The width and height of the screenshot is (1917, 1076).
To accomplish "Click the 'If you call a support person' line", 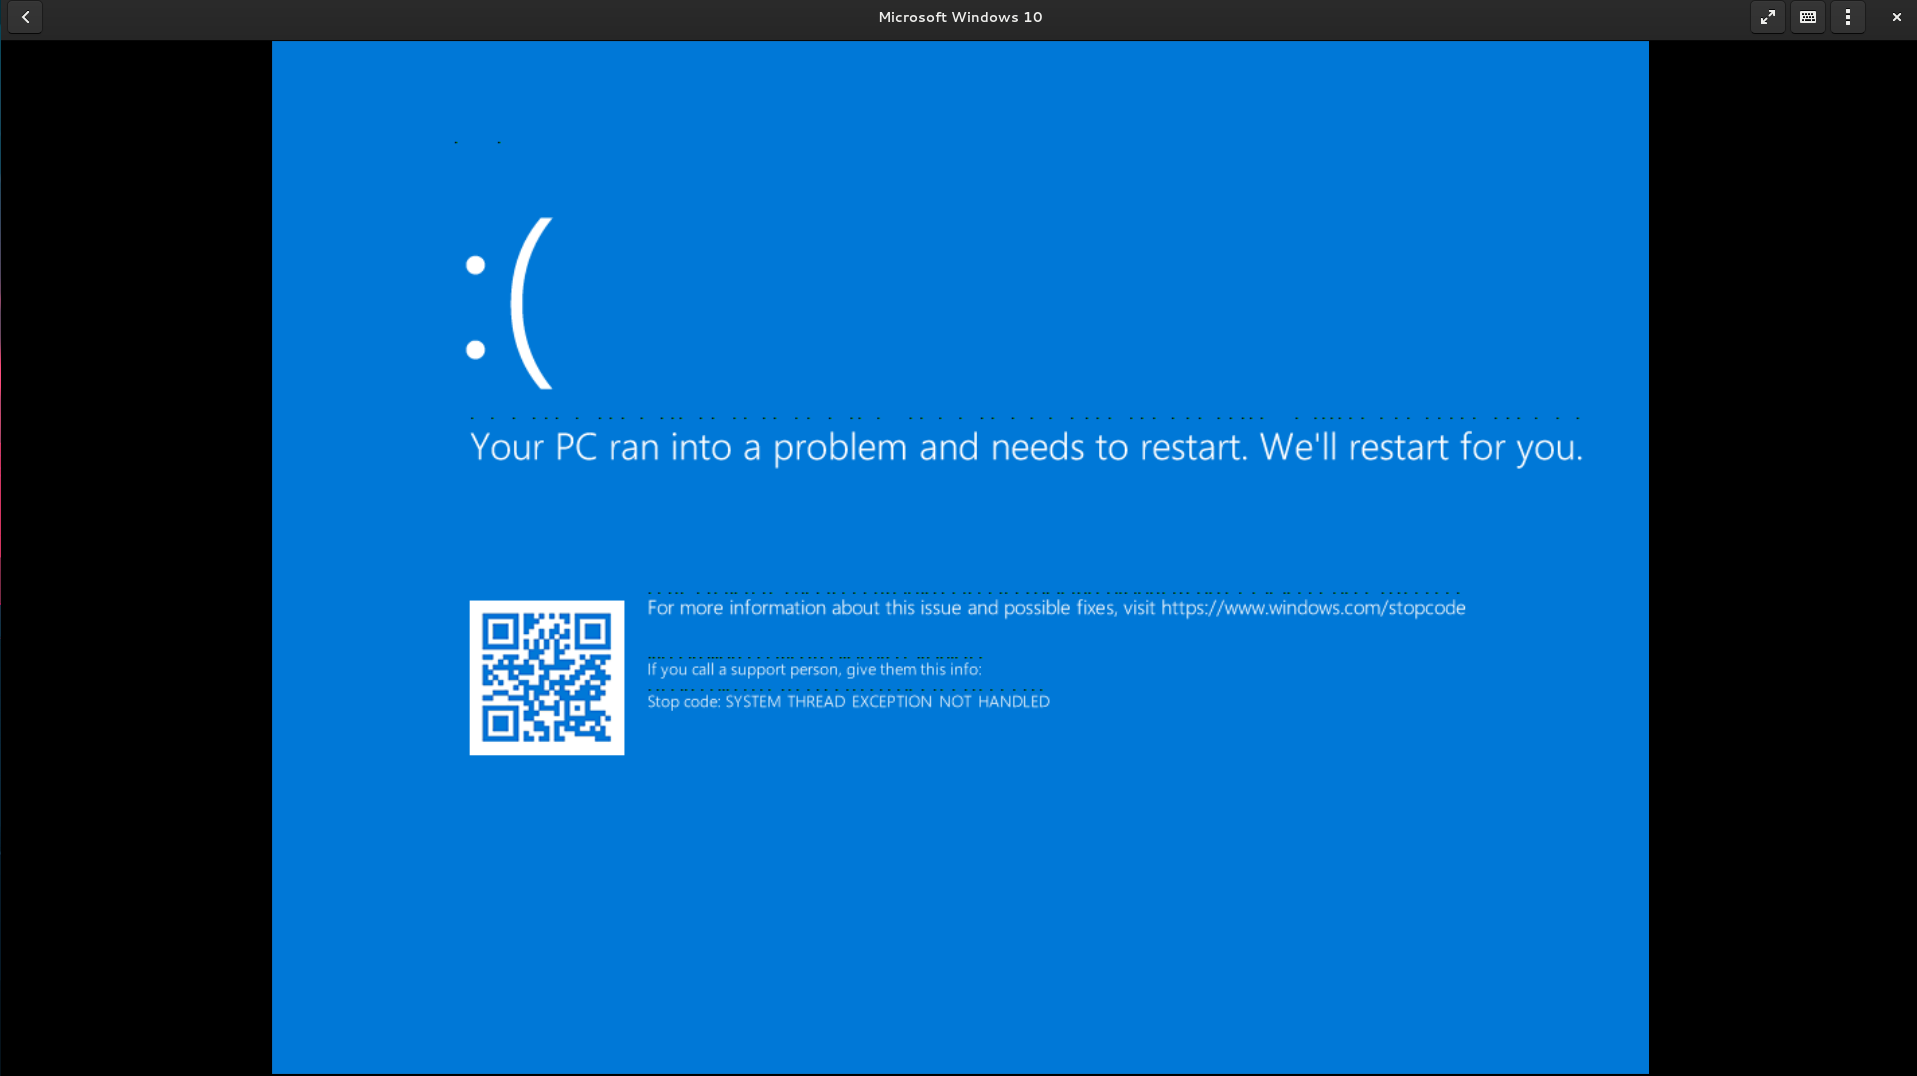I will [x=813, y=670].
